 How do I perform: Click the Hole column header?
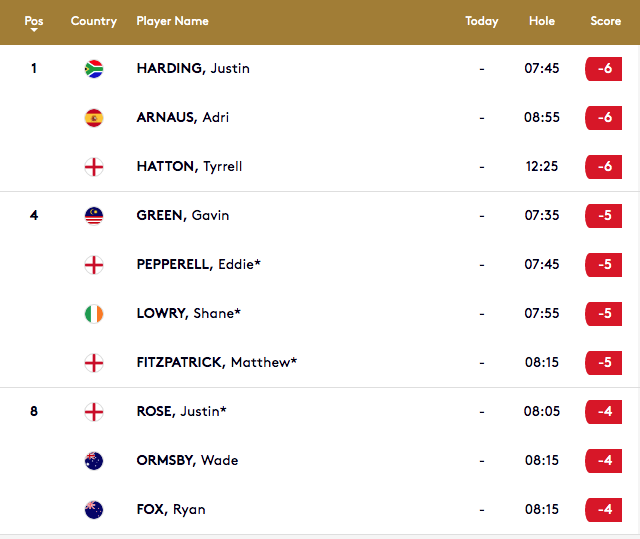(x=542, y=21)
